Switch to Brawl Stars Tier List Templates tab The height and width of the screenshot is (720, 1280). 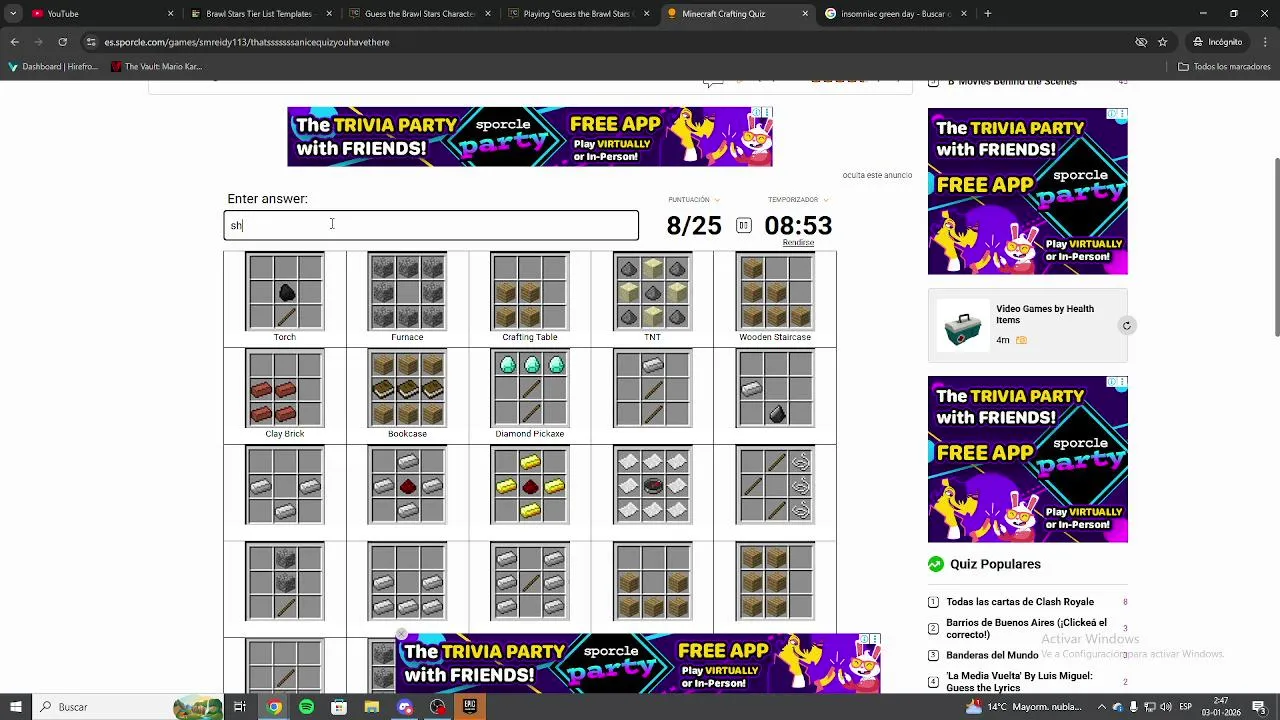click(x=260, y=14)
